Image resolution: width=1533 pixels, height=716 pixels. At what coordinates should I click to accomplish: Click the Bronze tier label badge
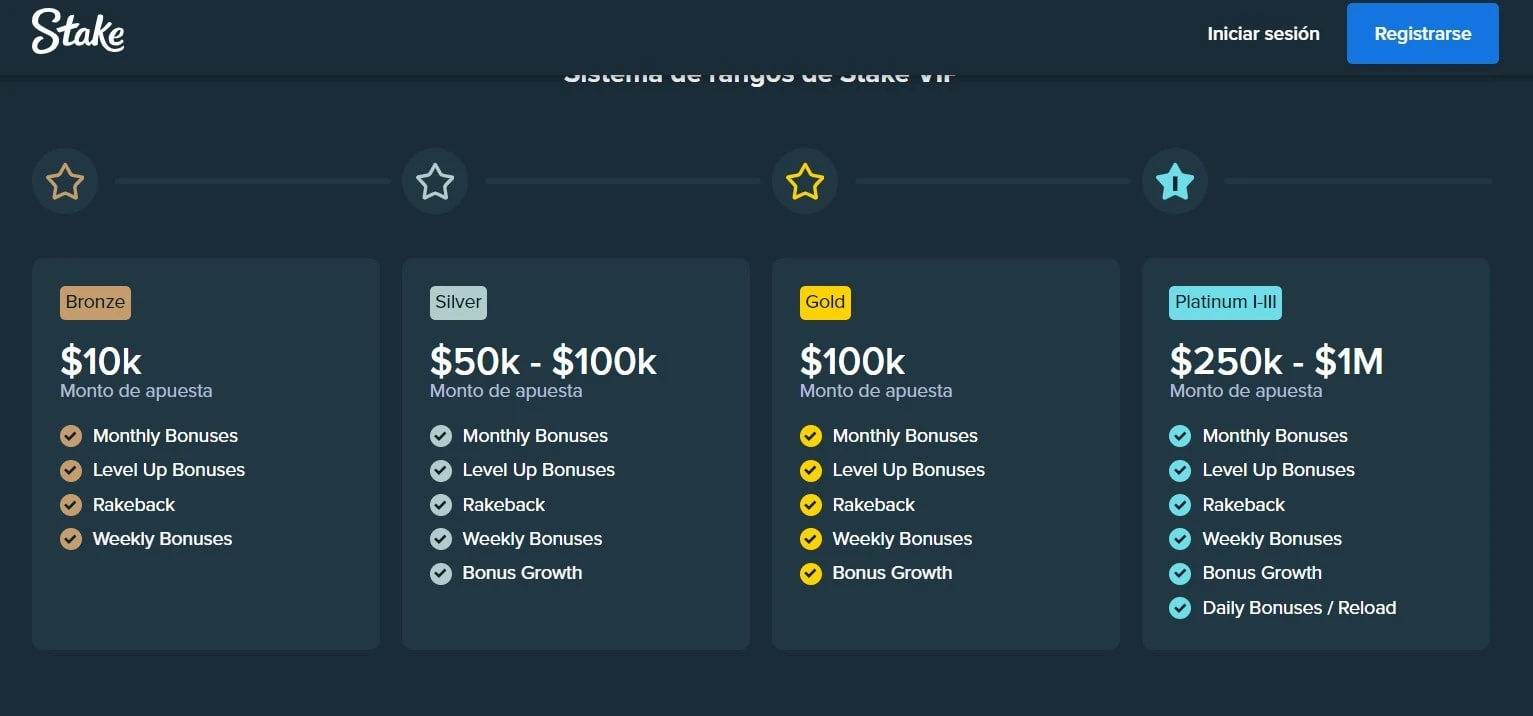95,302
